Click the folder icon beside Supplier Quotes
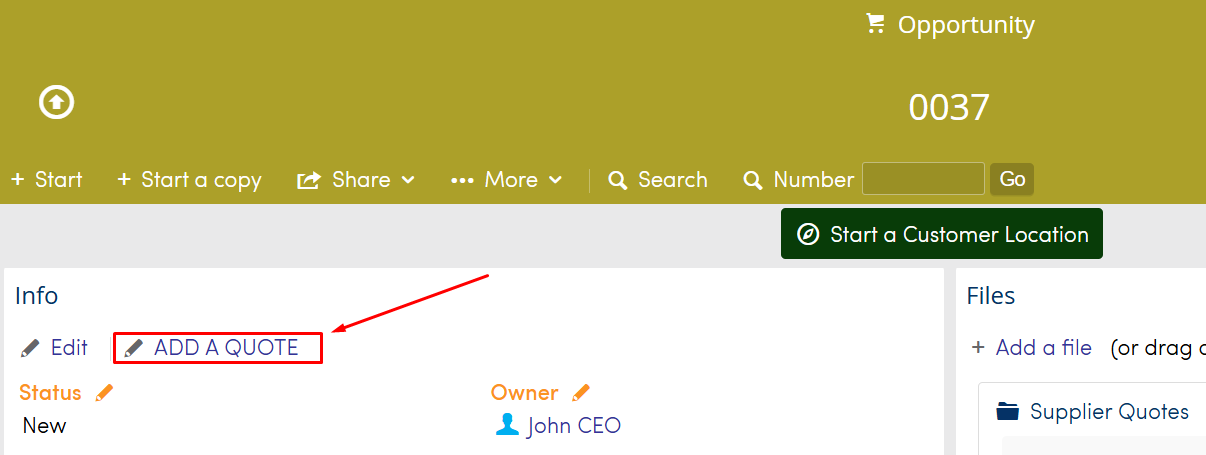This screenshot has height=455, width=1206. coord(1008,411)
